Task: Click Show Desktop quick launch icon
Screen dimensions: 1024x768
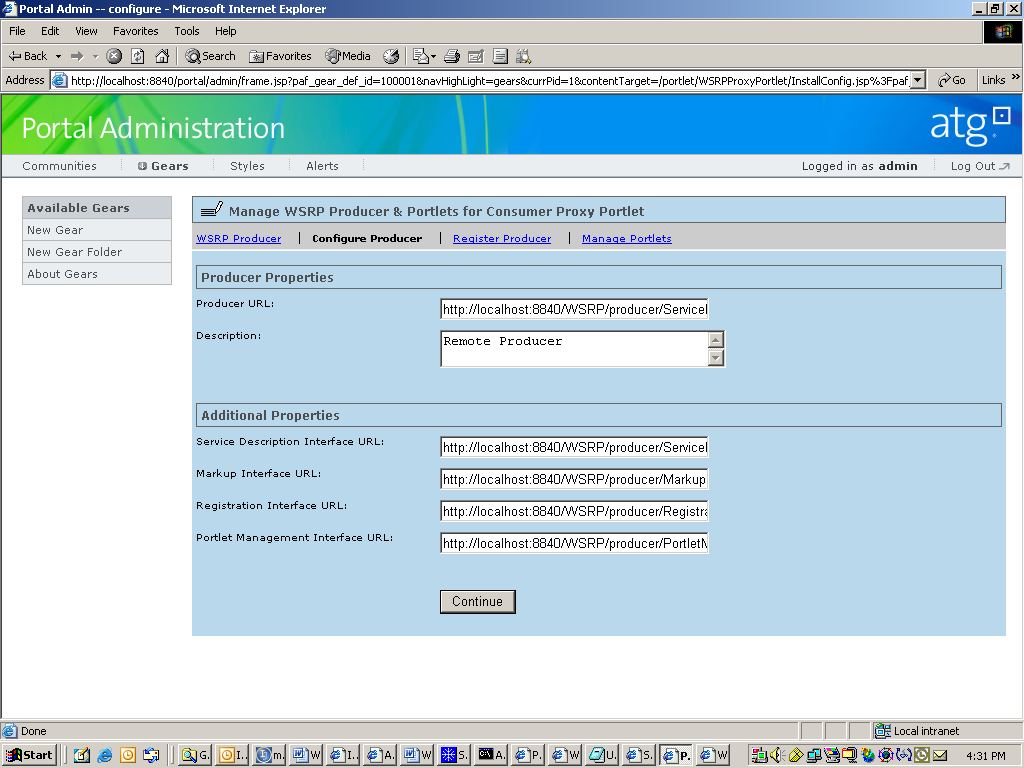Action: point(82,756)
